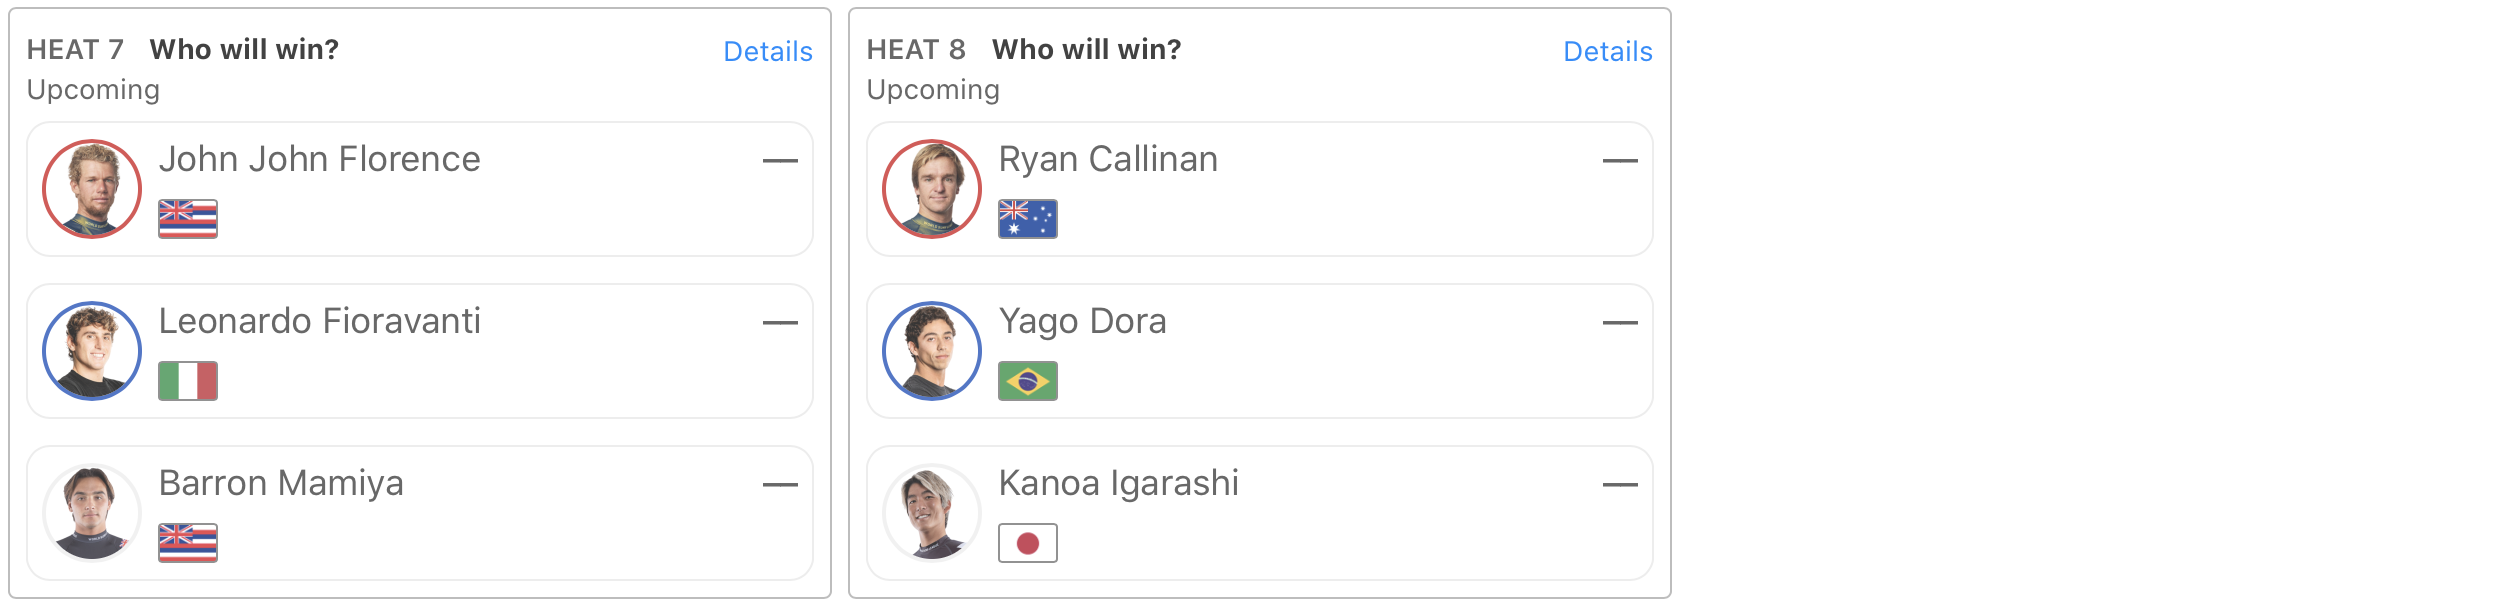Open Heat 8 Details link
The height and width of the screenshot is (610, 2518).
(x=1607, y=52)
